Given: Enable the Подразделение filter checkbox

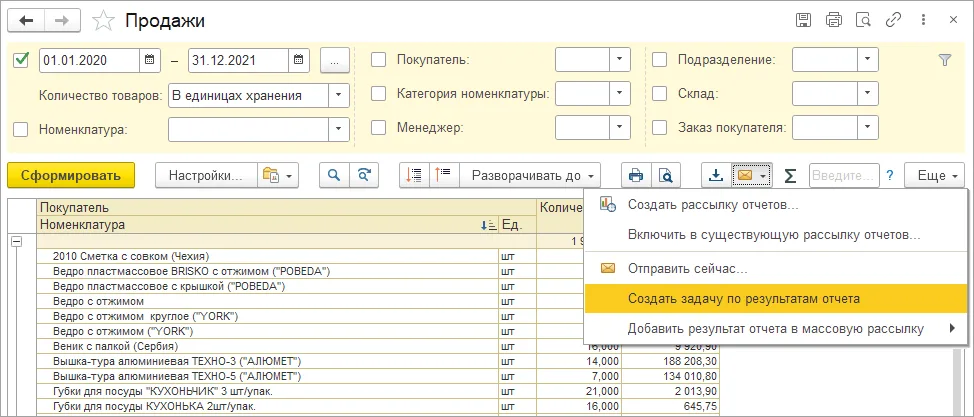Looking at the screenshot, I should (659, 60).
